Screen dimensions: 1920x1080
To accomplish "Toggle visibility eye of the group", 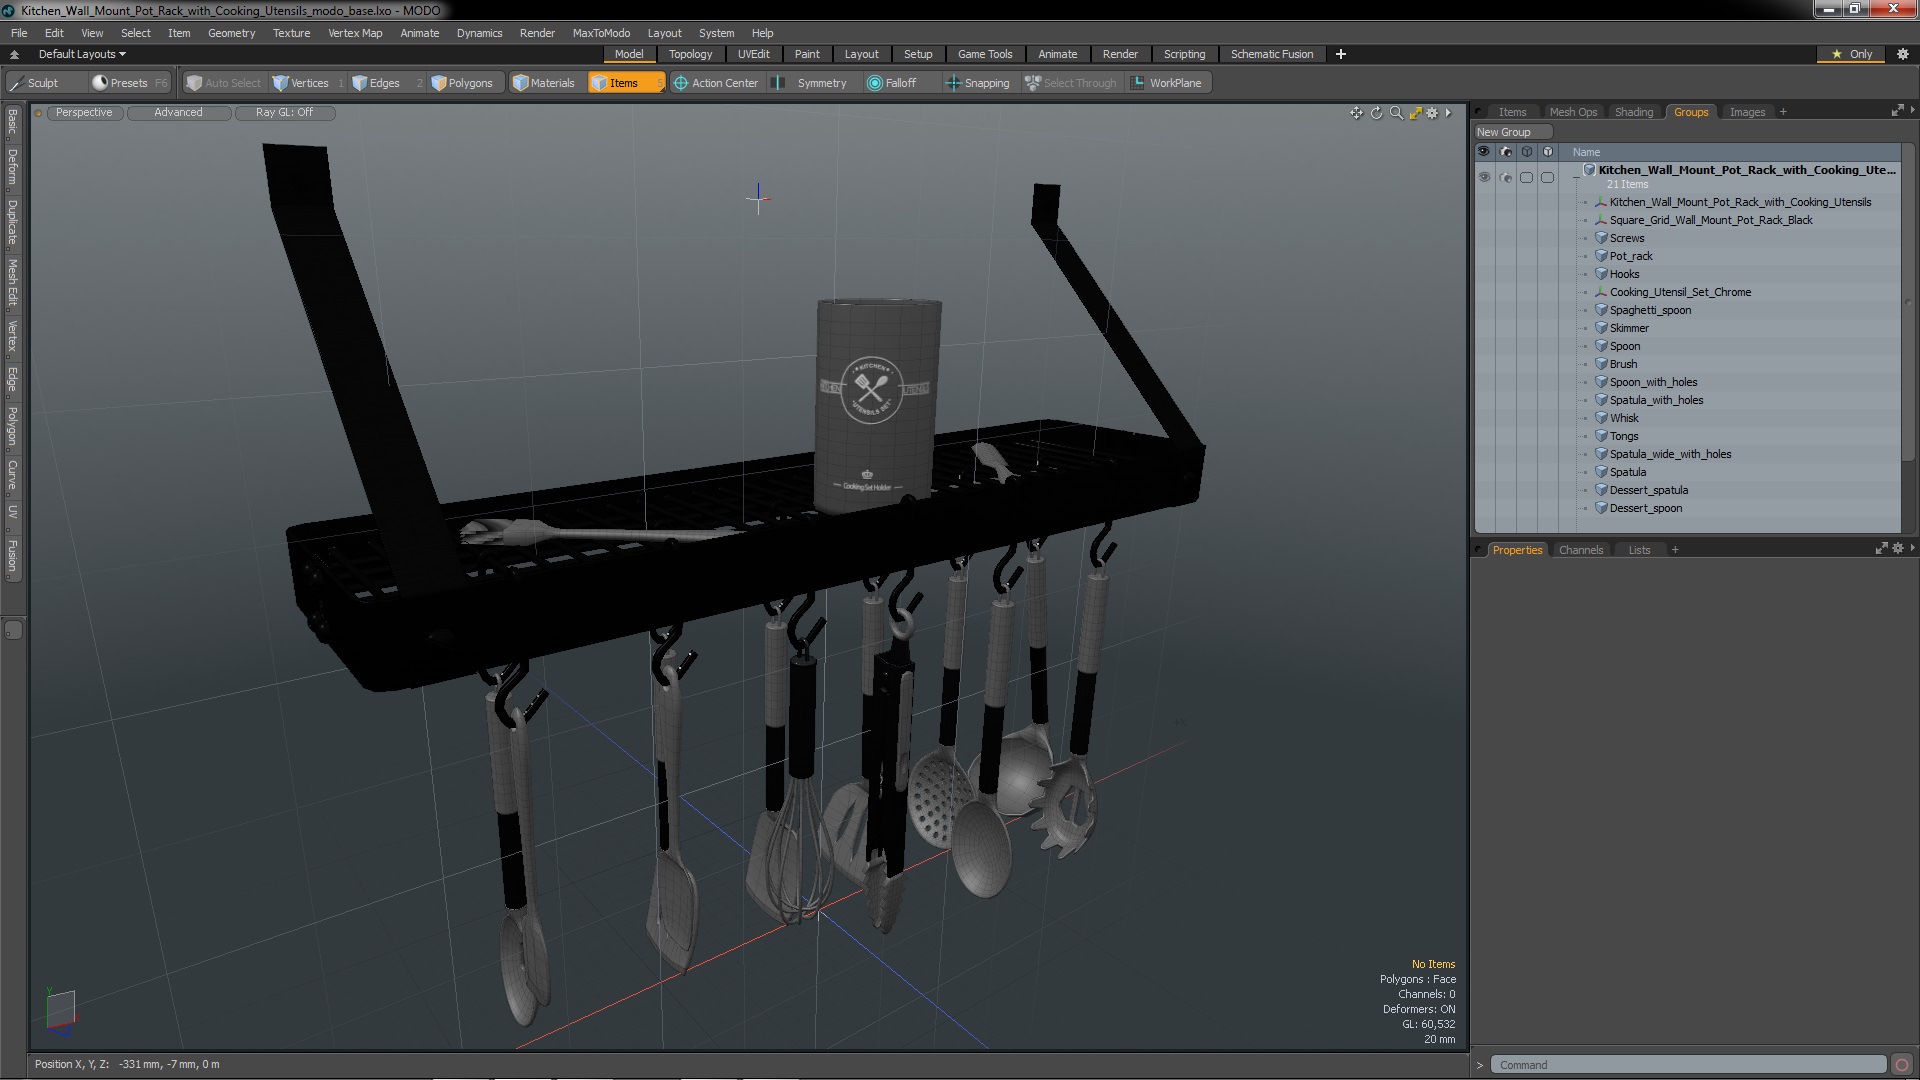I will coord(1484,177).
